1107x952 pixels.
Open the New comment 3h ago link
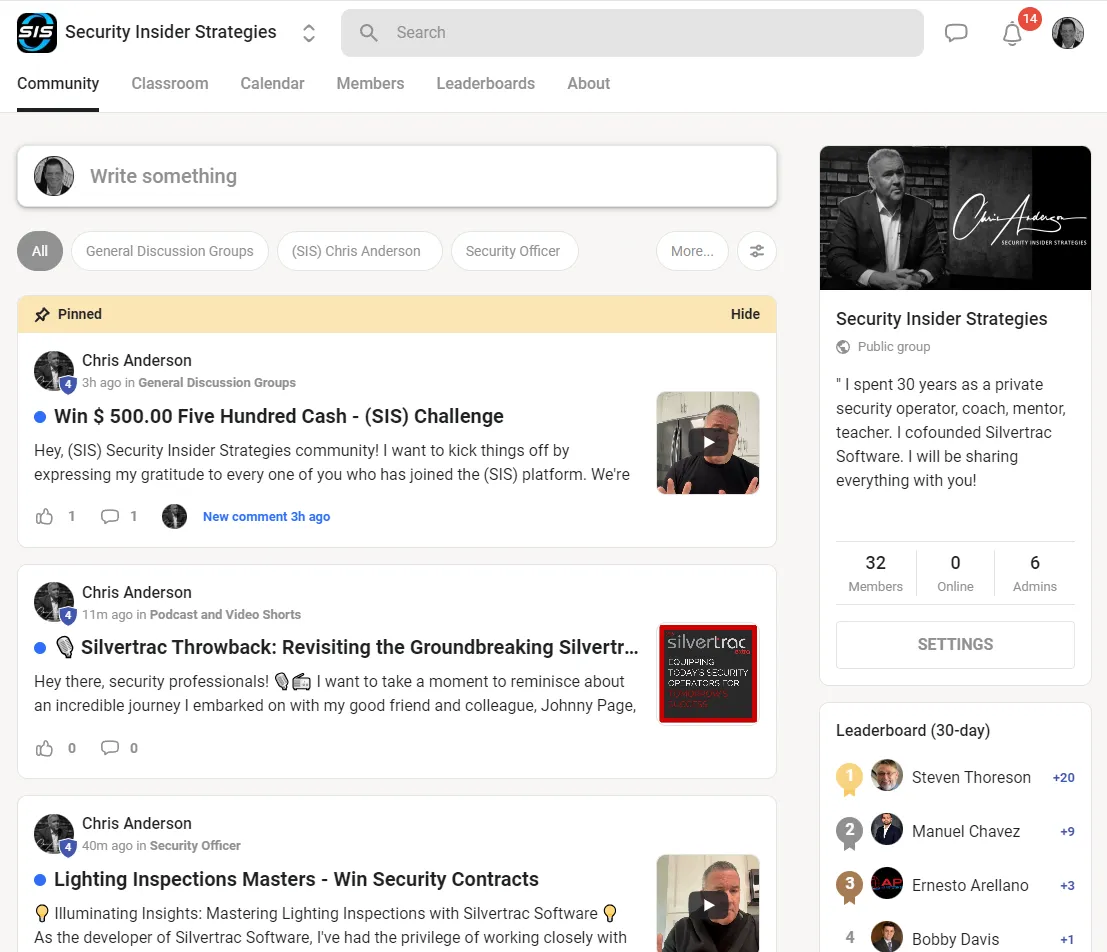click(266, 516)
